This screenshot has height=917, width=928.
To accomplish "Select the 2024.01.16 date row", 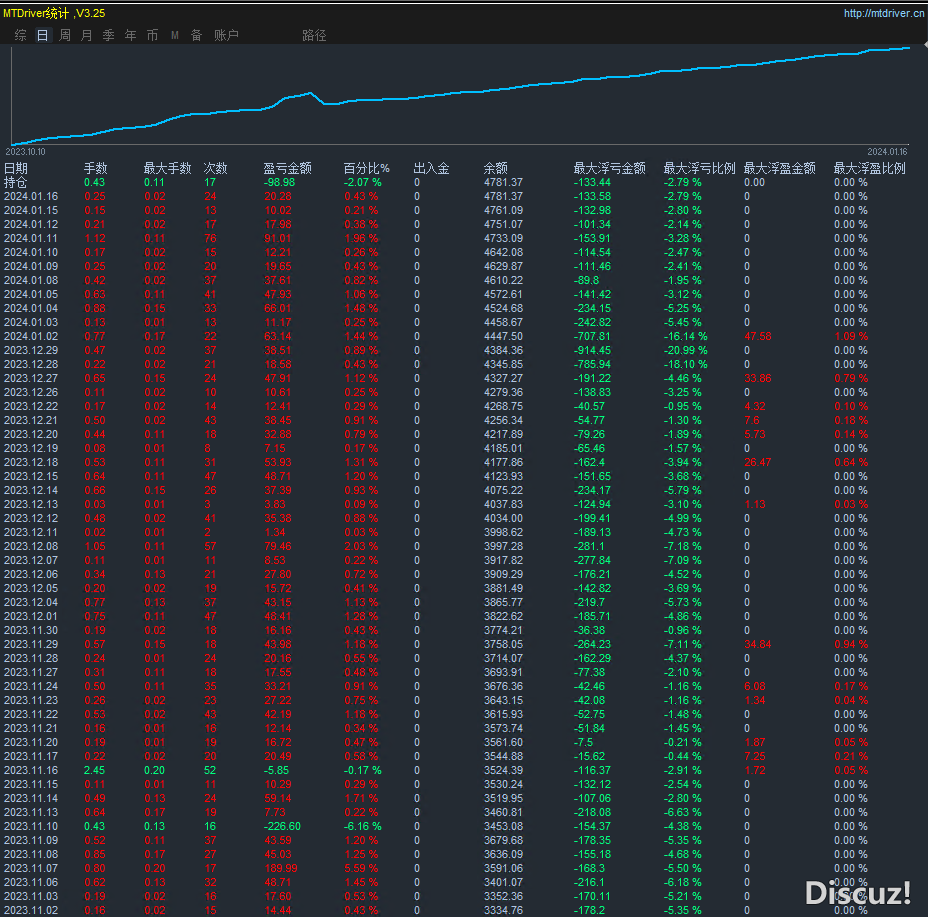I will tap(31, 196).
